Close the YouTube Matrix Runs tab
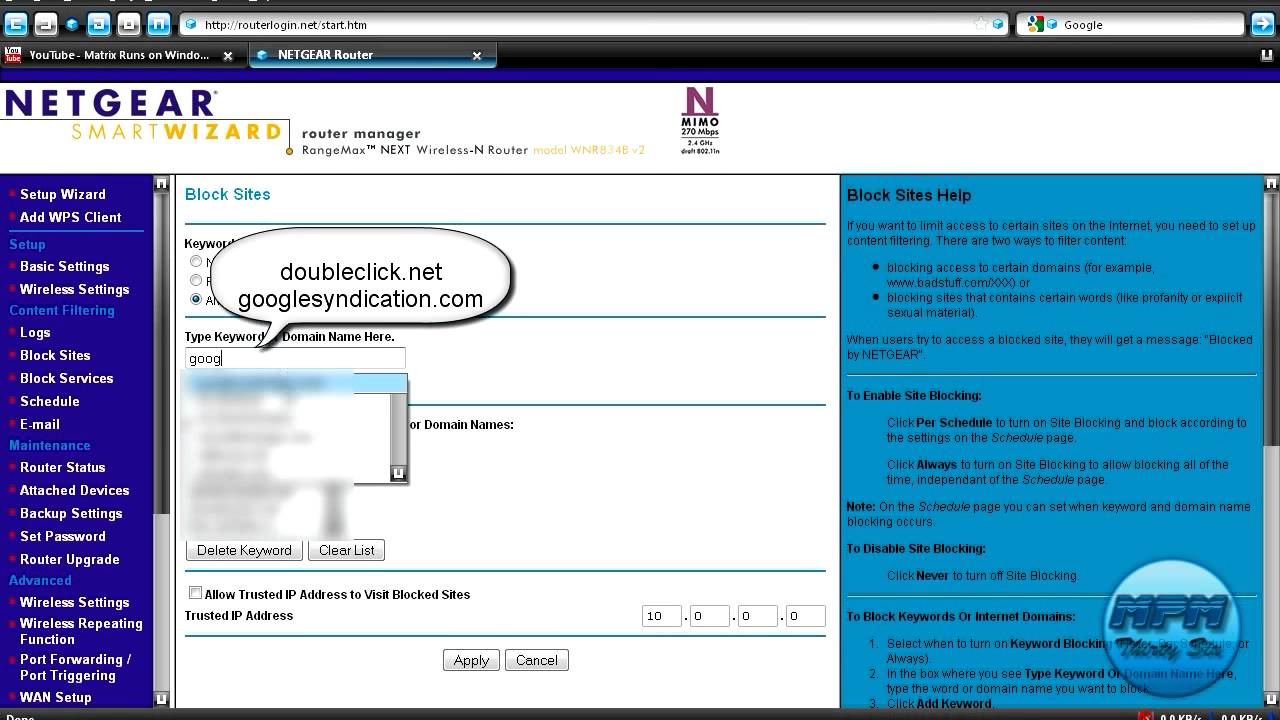1280x720 pixels. pos(228,56)
